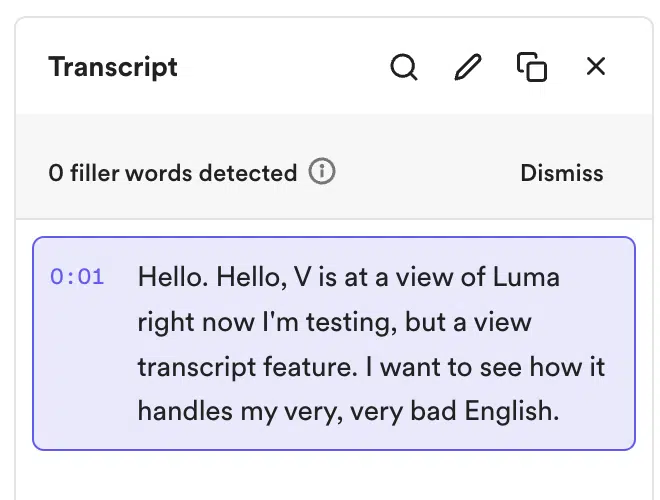Screen dimensions: 660x500
Task: Copy the transcript with the copy icon
Action: (x=532, y=67)
